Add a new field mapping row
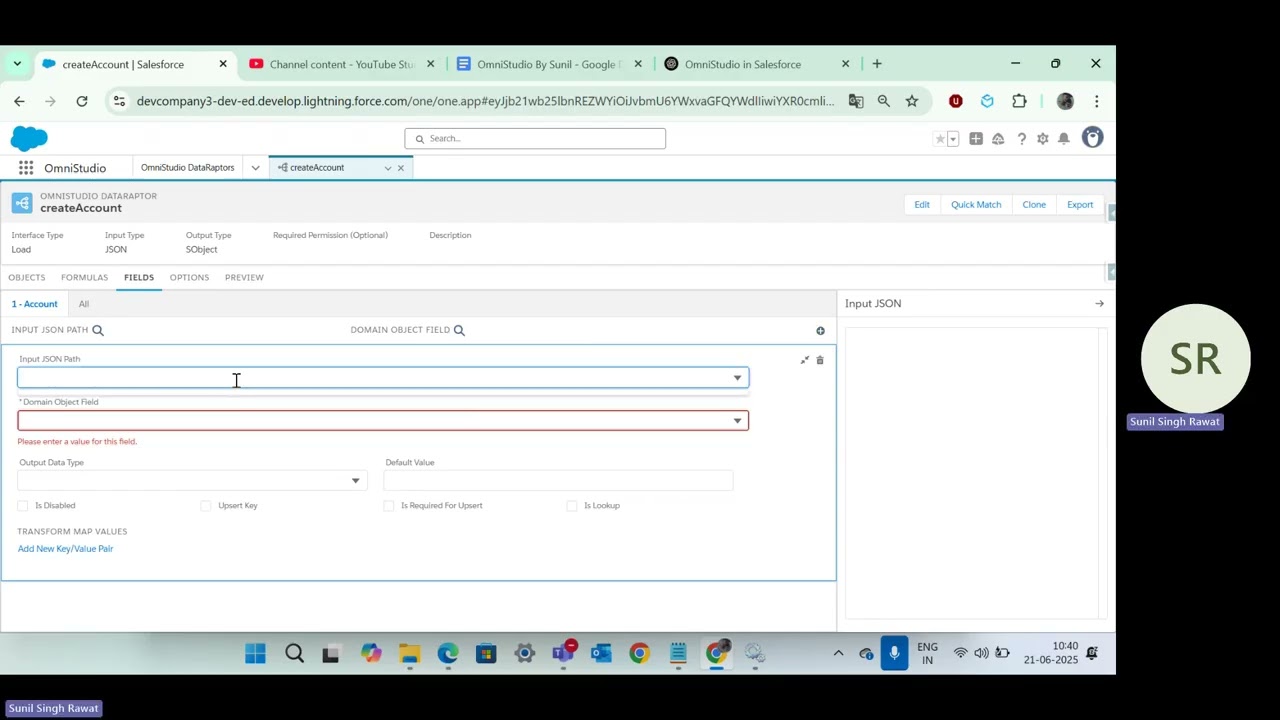Viewport: 1280px width, 720px height. coord(820,331)
